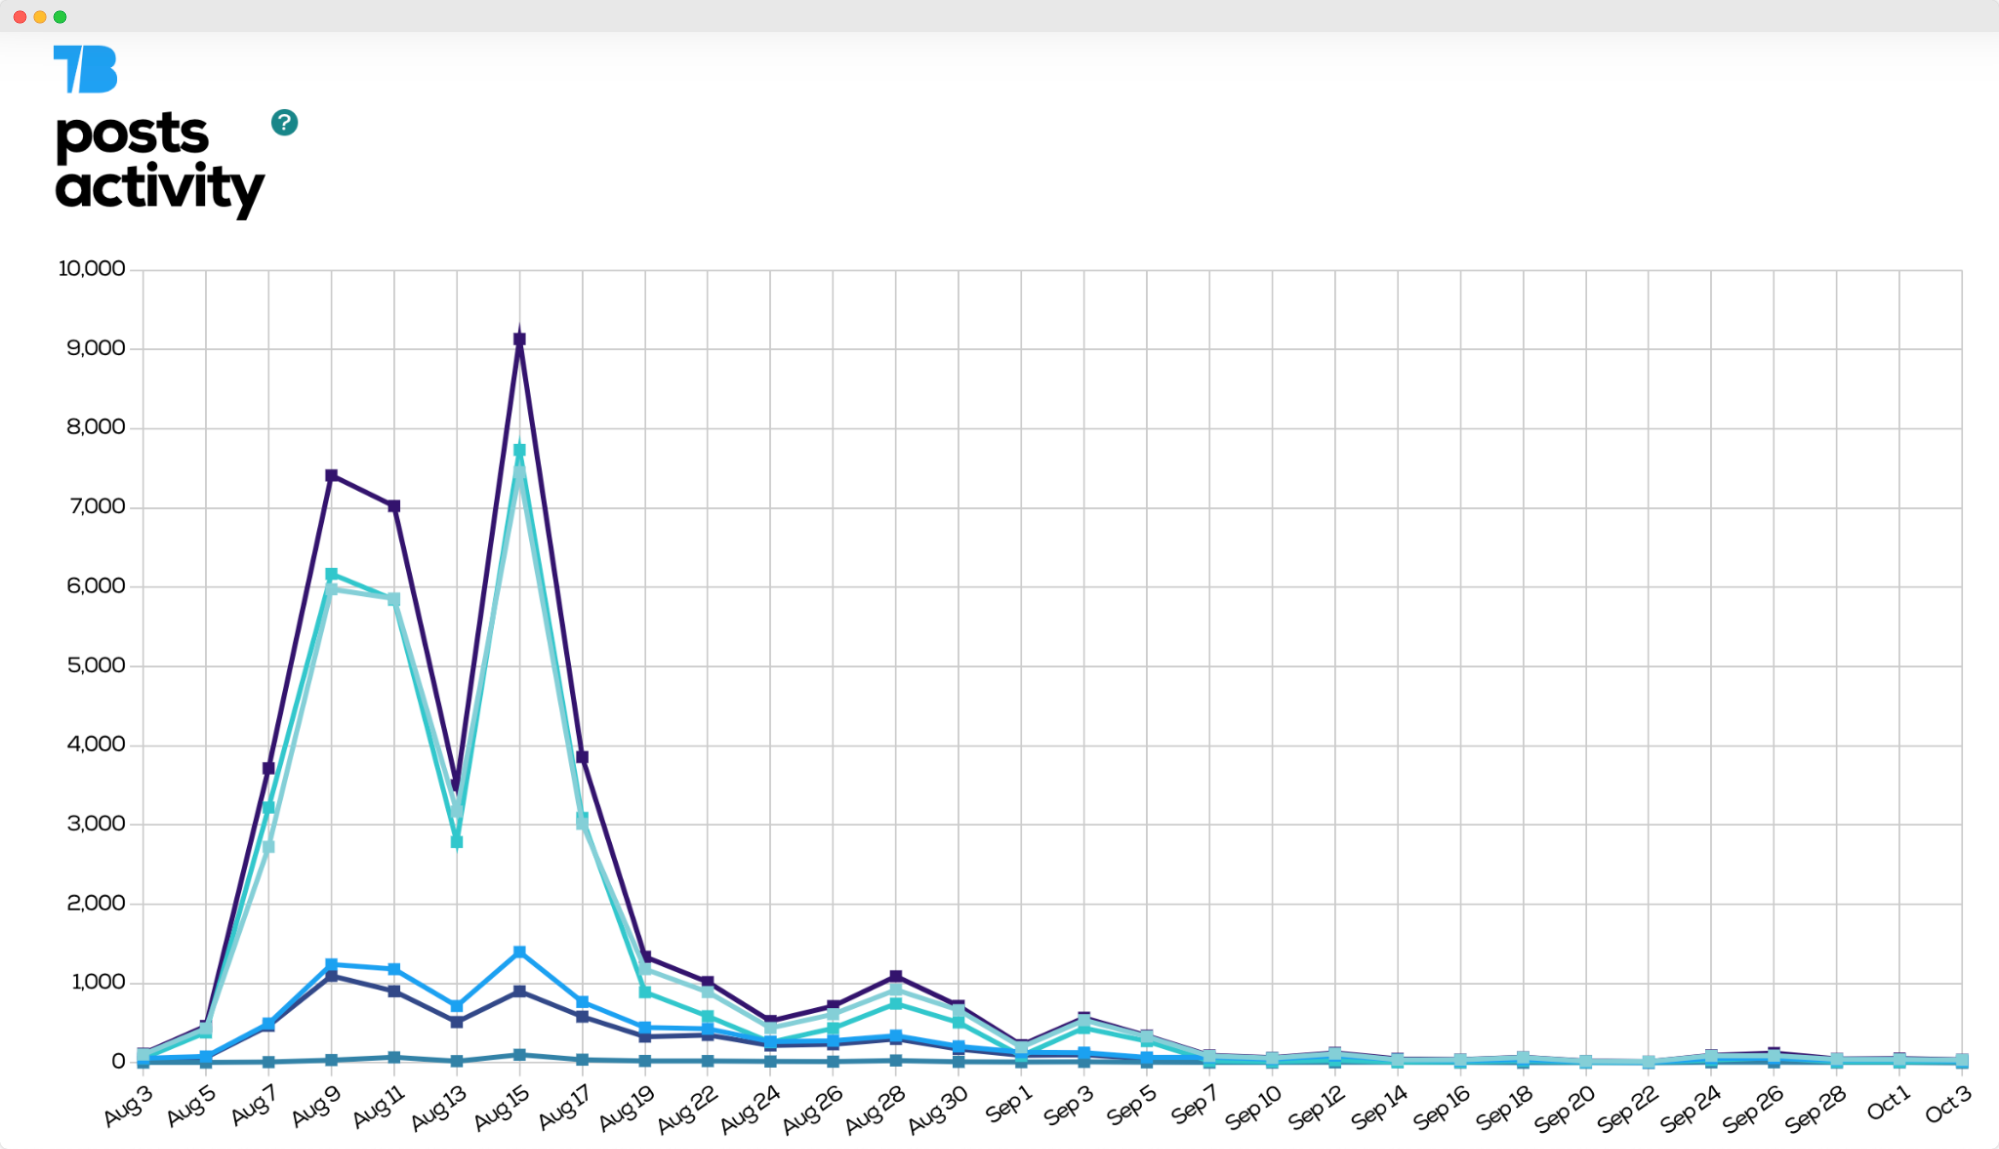Click the y-axis label 1,000
Image resolution: width=1999 pixels, height=1149 pixels.
click(98, 982)
